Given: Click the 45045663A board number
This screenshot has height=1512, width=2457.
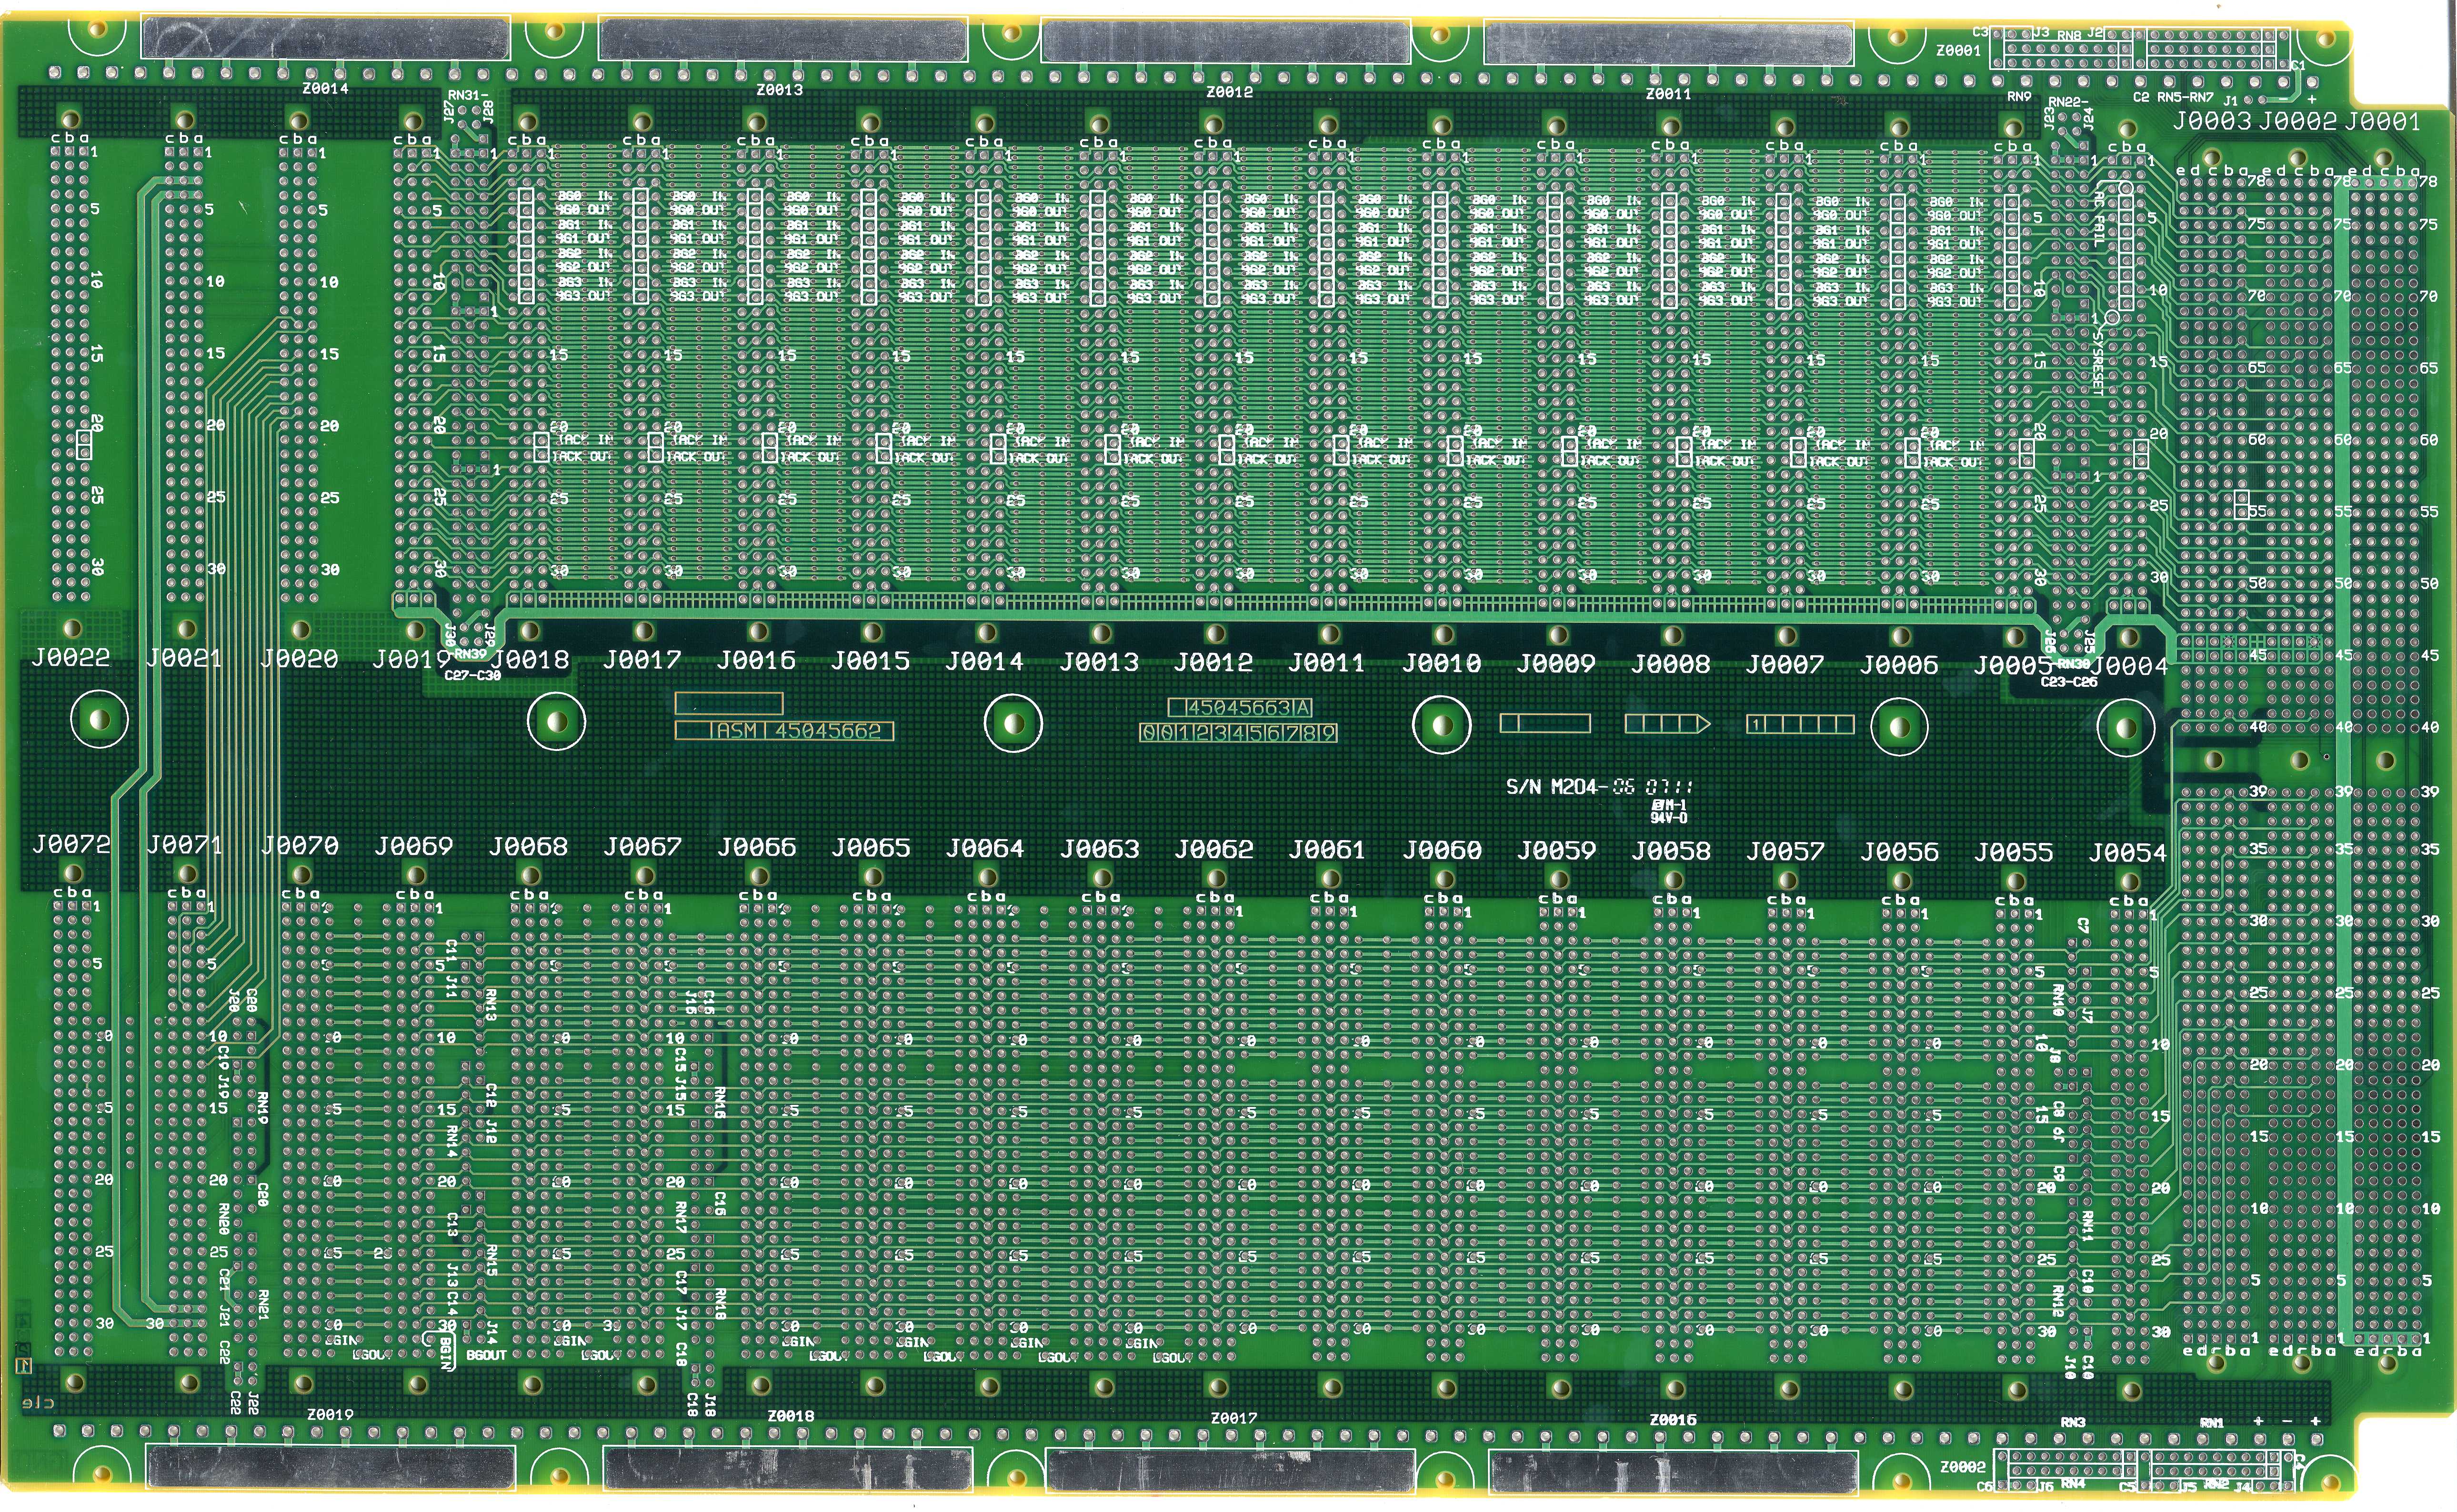Looking at the screenshot, I should [x=1239, y=708].
